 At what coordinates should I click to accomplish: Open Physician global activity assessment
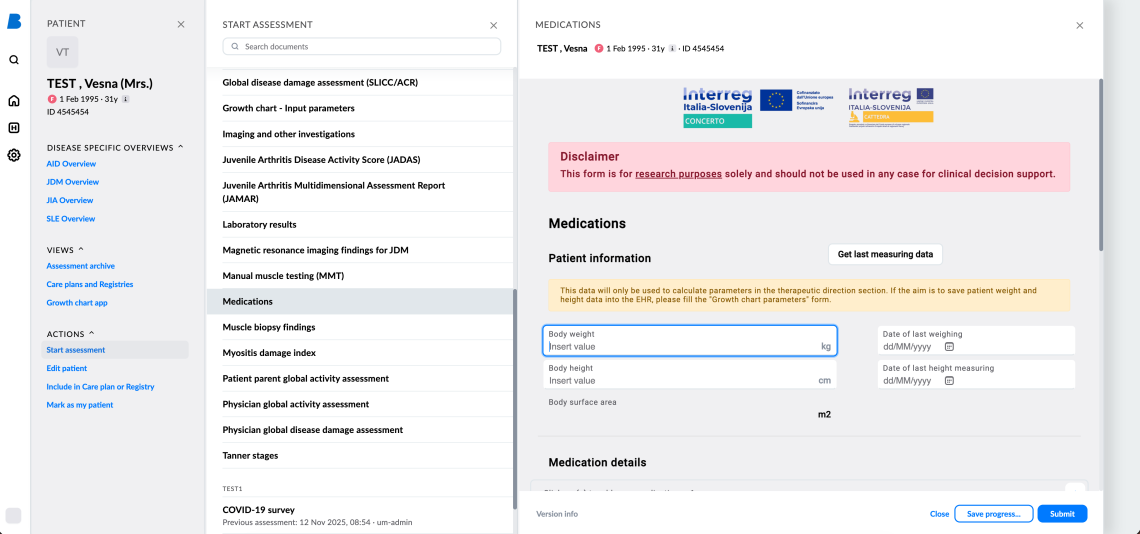pos(360,404)
